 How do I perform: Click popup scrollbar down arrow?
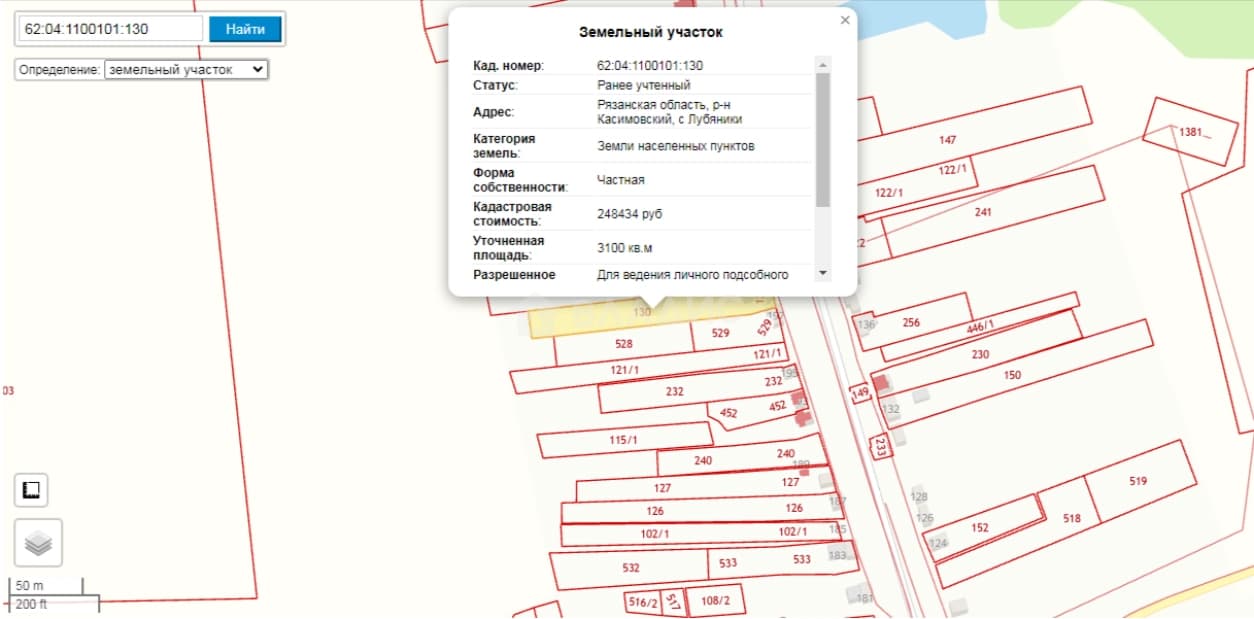click(823, 273)
